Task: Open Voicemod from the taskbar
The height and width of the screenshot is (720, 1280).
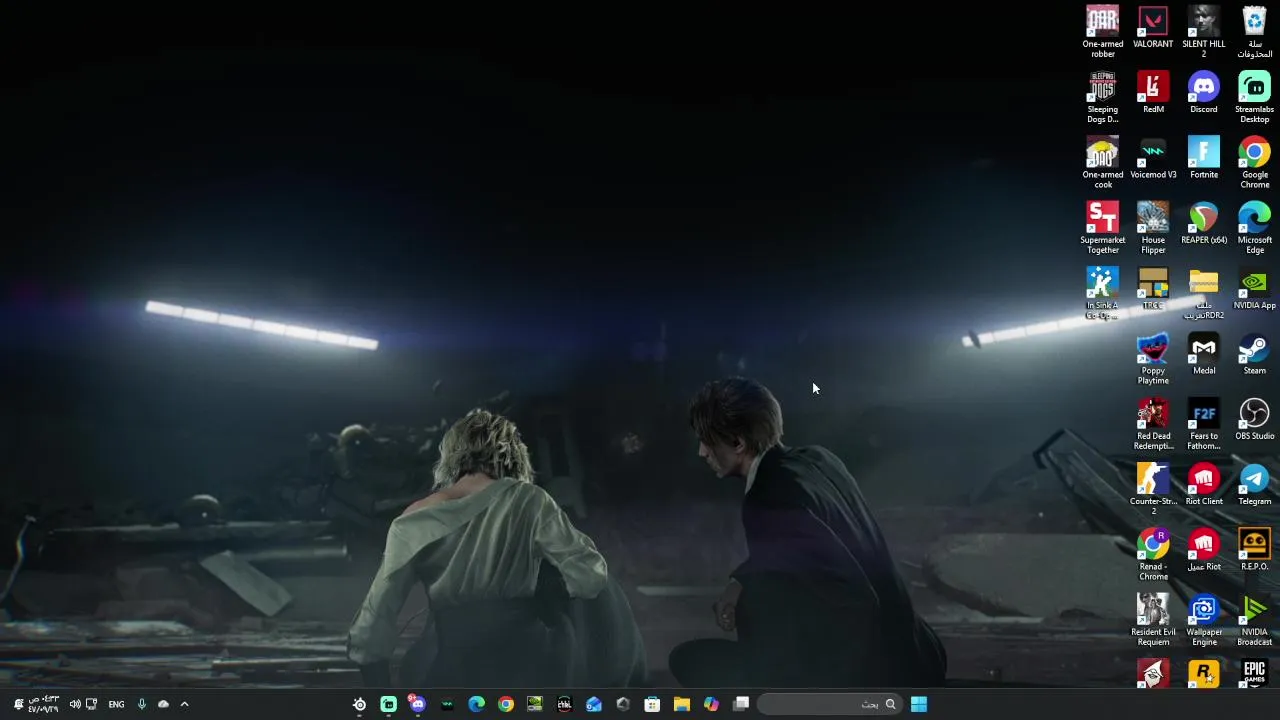Action: [447, 704]
